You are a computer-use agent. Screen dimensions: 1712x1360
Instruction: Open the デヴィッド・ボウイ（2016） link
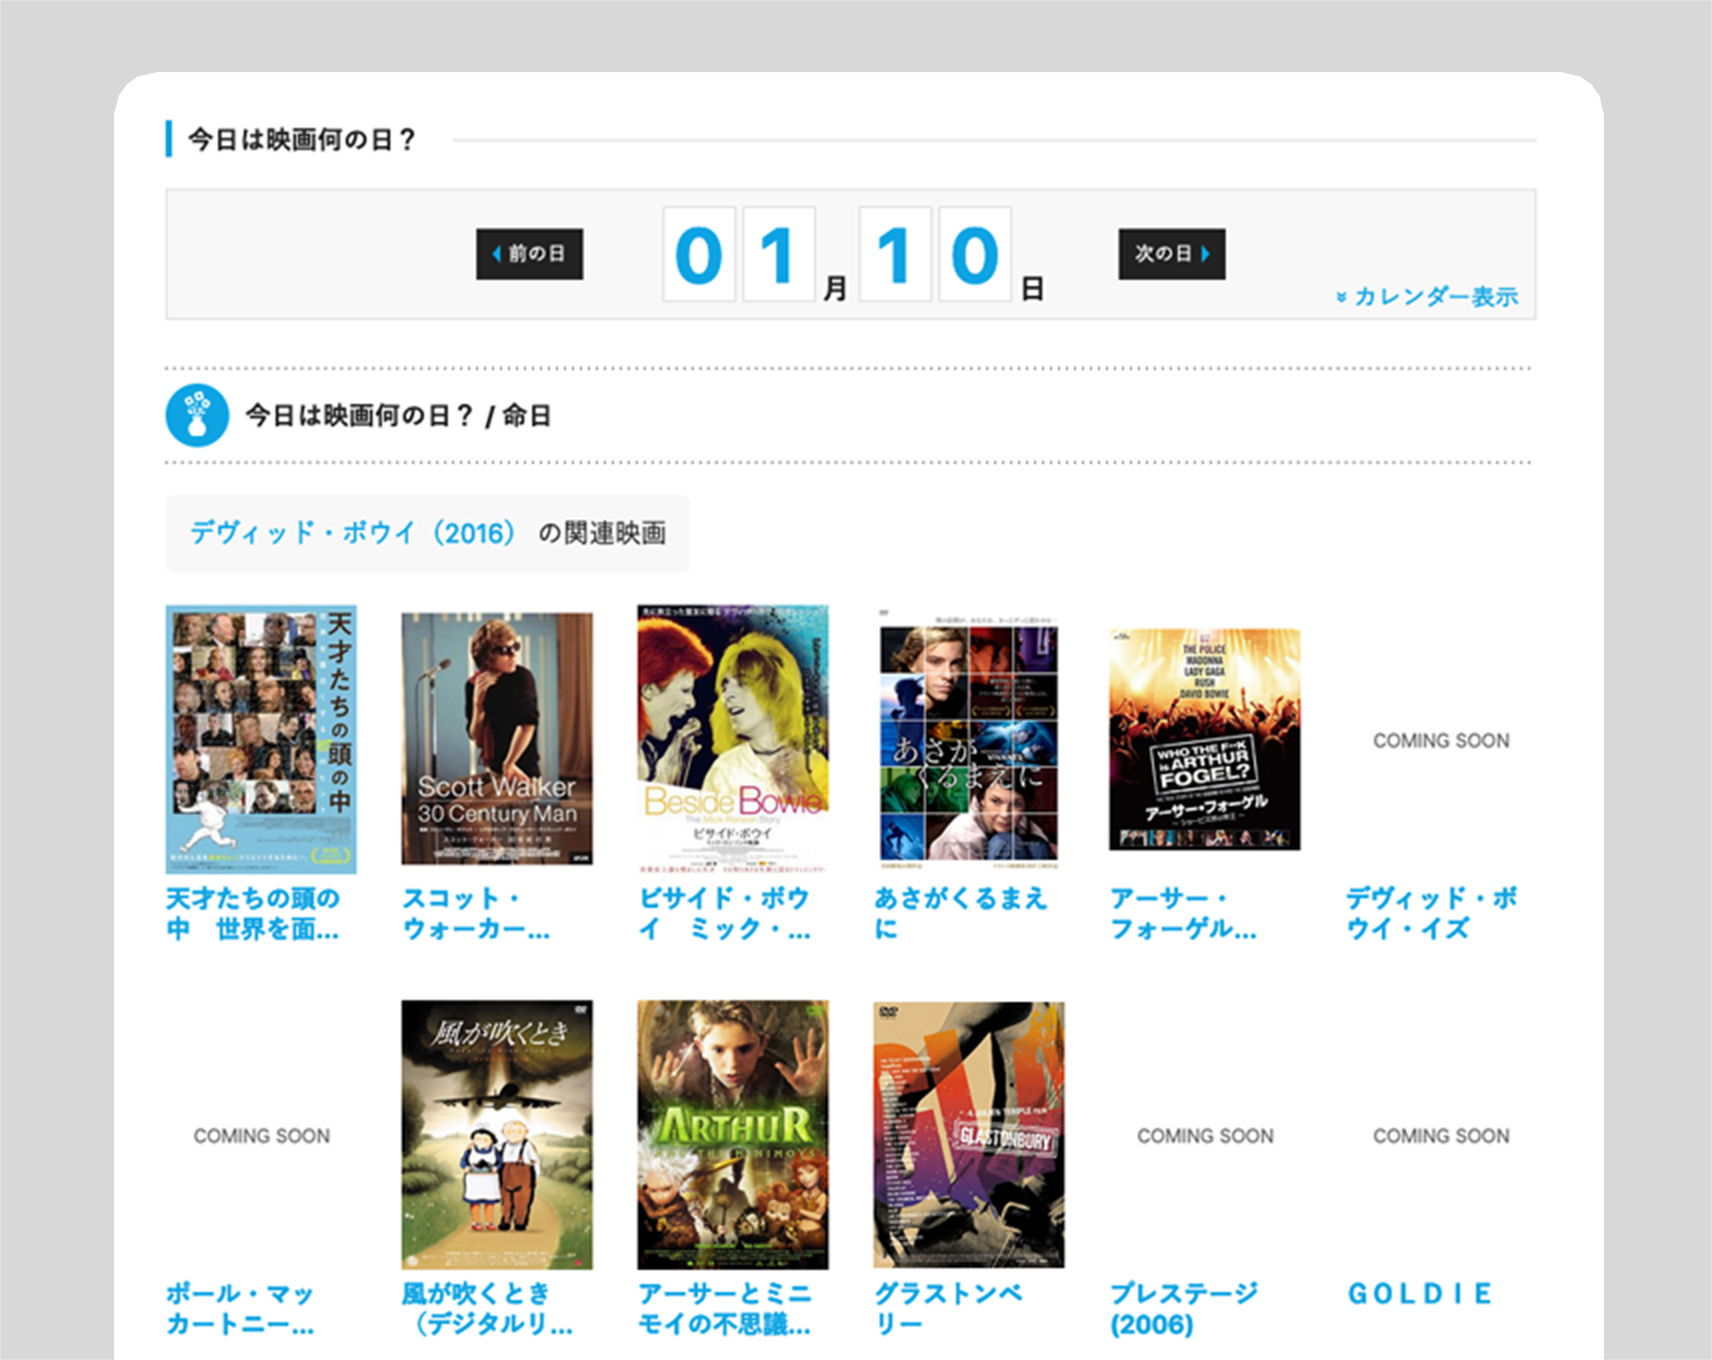(353, 533)
